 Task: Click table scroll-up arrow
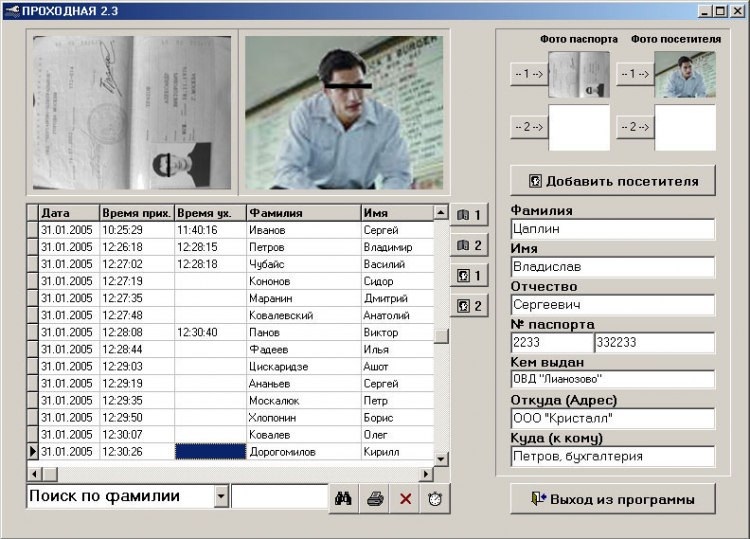[441, 212]
